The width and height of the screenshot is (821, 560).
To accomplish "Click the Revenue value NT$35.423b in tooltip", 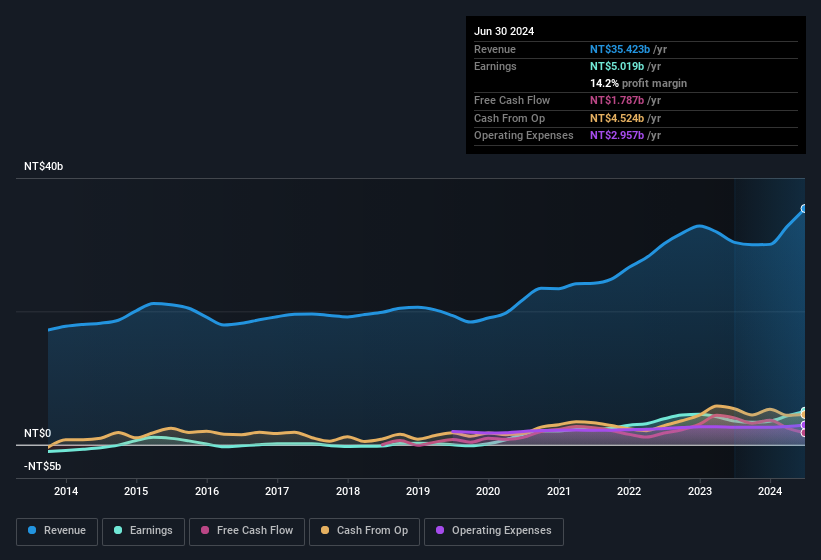I will coord(620,49).
